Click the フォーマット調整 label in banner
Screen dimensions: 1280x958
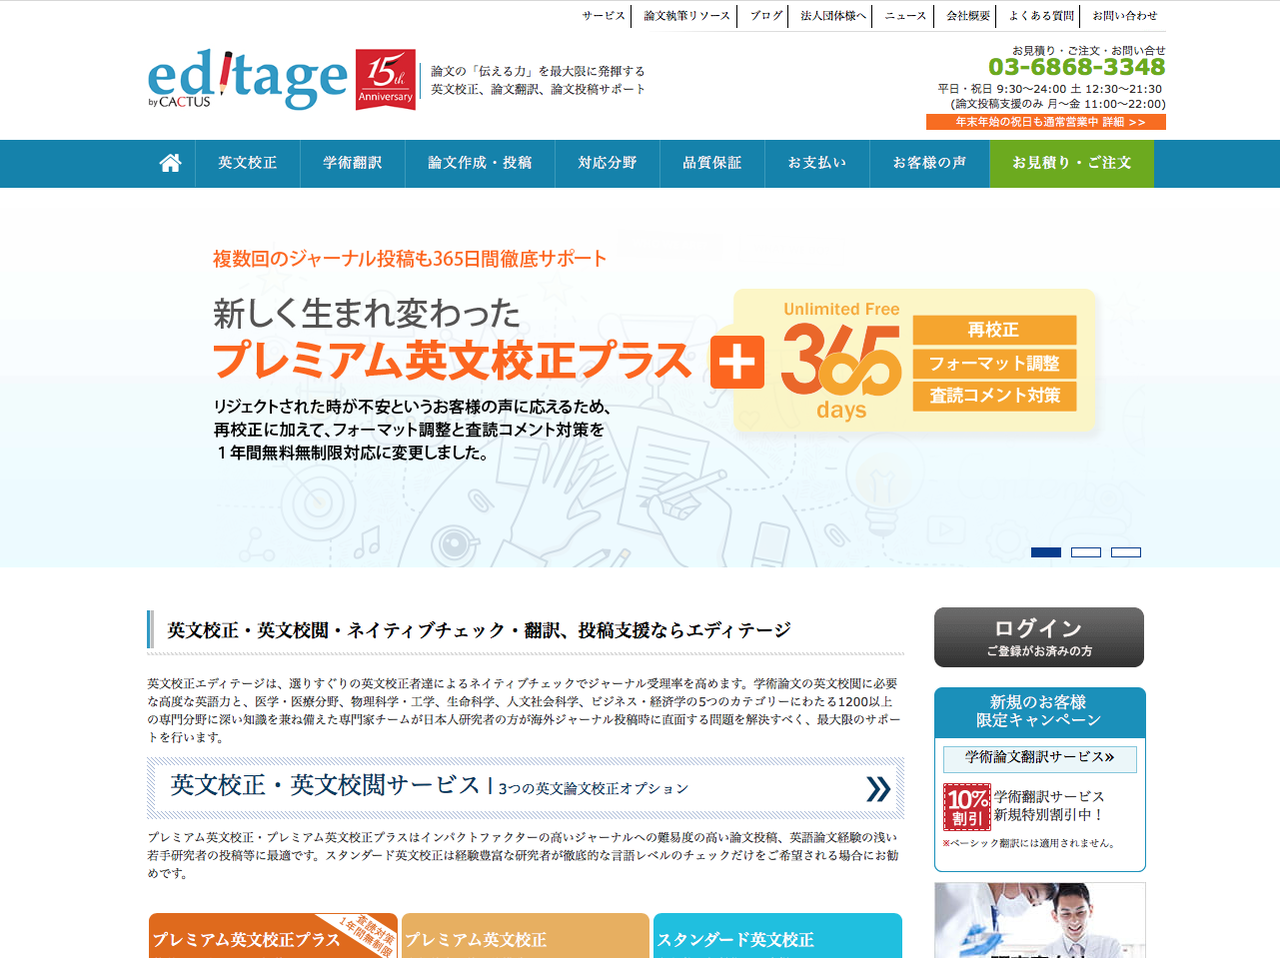[x=994, y=363]
